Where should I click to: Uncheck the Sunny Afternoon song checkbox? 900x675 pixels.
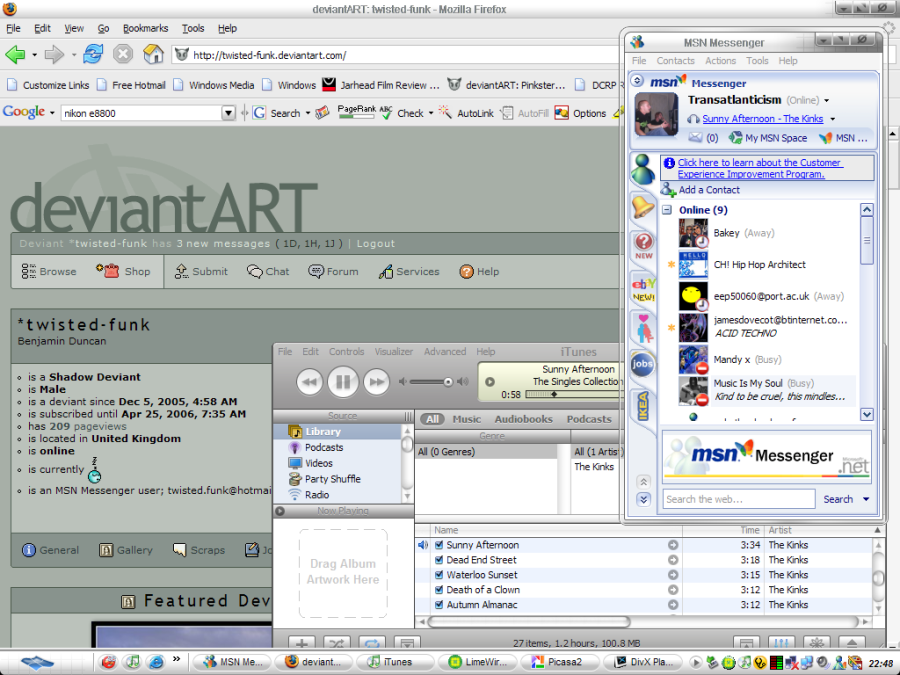click(x=439, y=545)
